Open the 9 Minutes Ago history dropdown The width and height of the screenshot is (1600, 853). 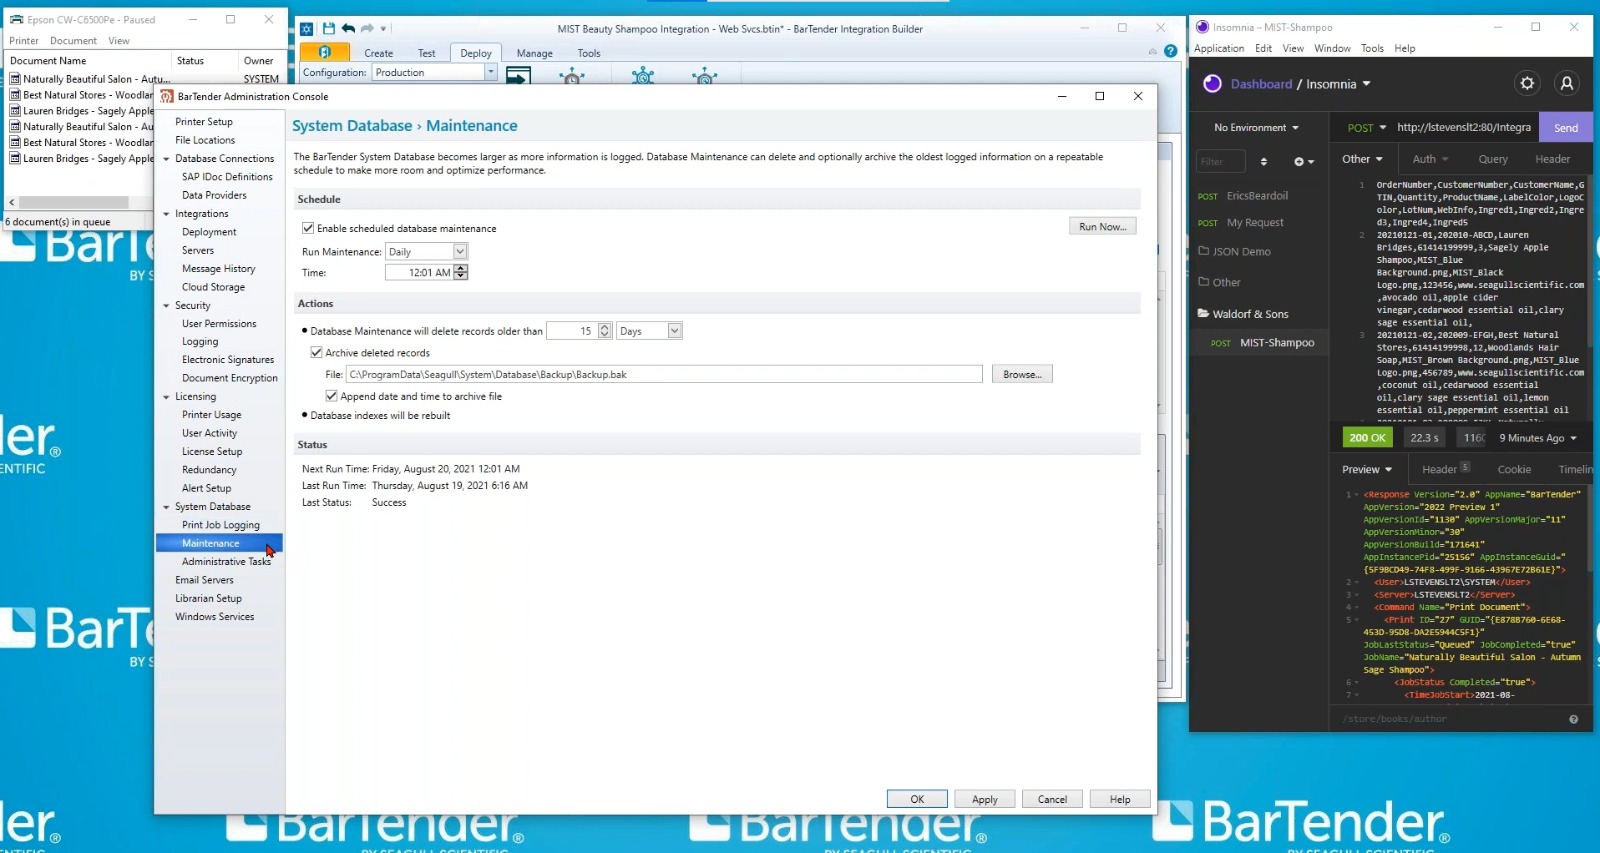pyautogui.click(x=1538, y=438)
